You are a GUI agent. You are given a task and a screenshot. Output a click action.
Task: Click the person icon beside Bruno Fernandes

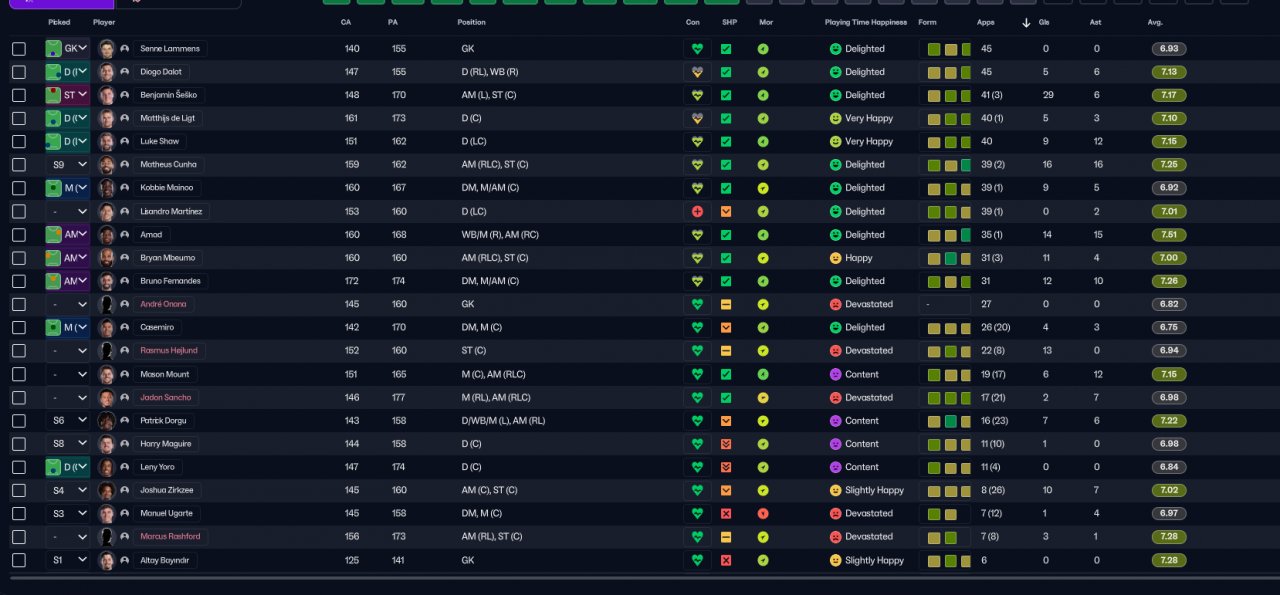click(x=124, y=281)
